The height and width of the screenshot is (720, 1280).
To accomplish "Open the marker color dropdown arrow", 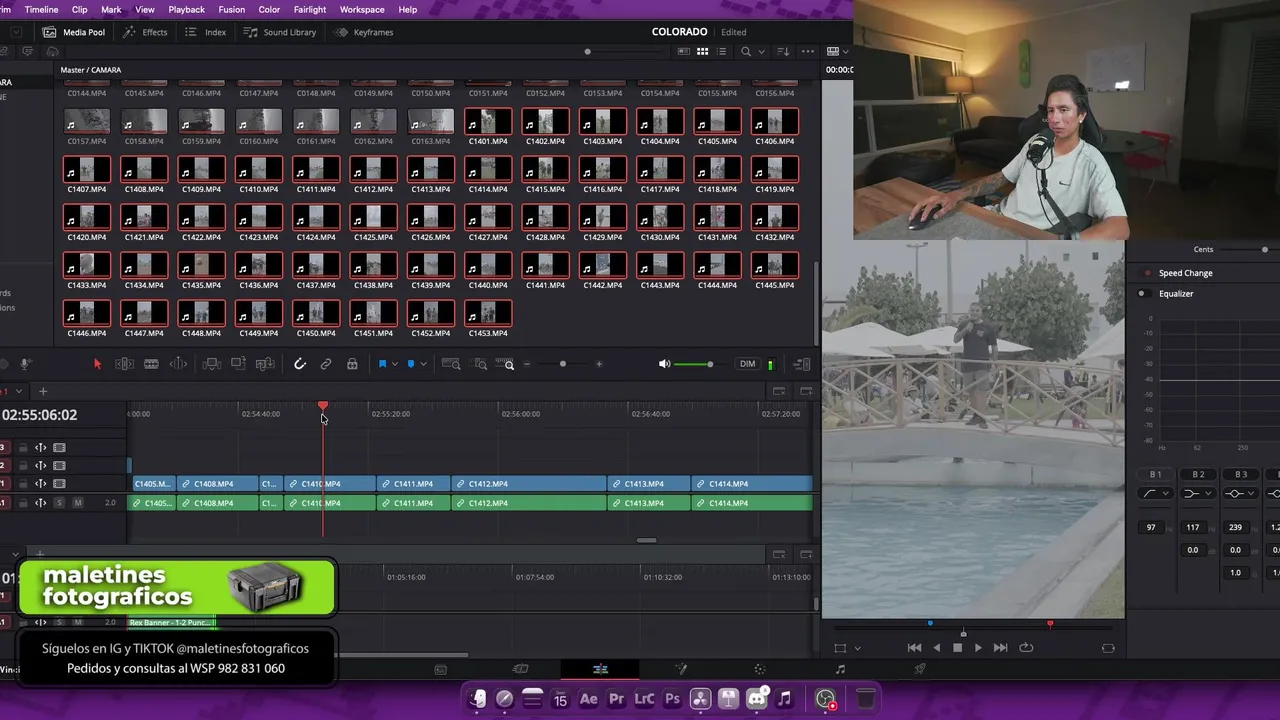I will [x=422, y=364].
